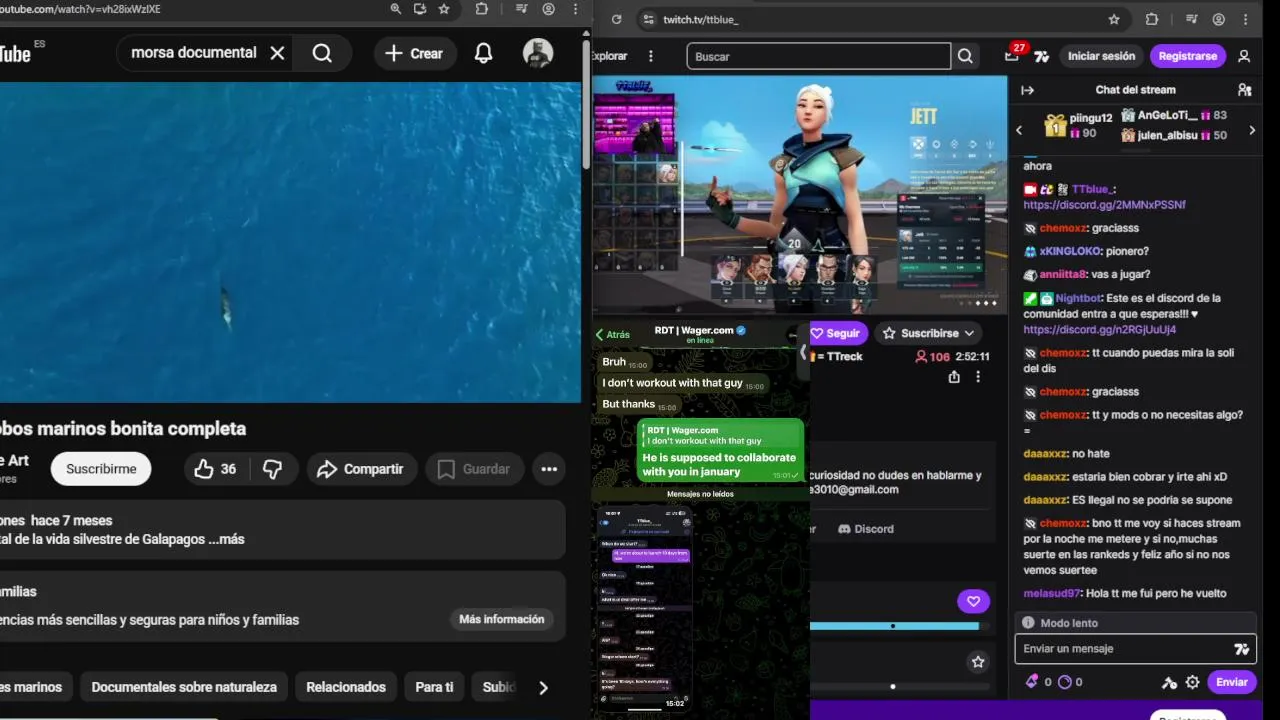The width and height of the screenshot is (1280, 720).
Task: Open stream options three-dot menu
Action: 978,377
